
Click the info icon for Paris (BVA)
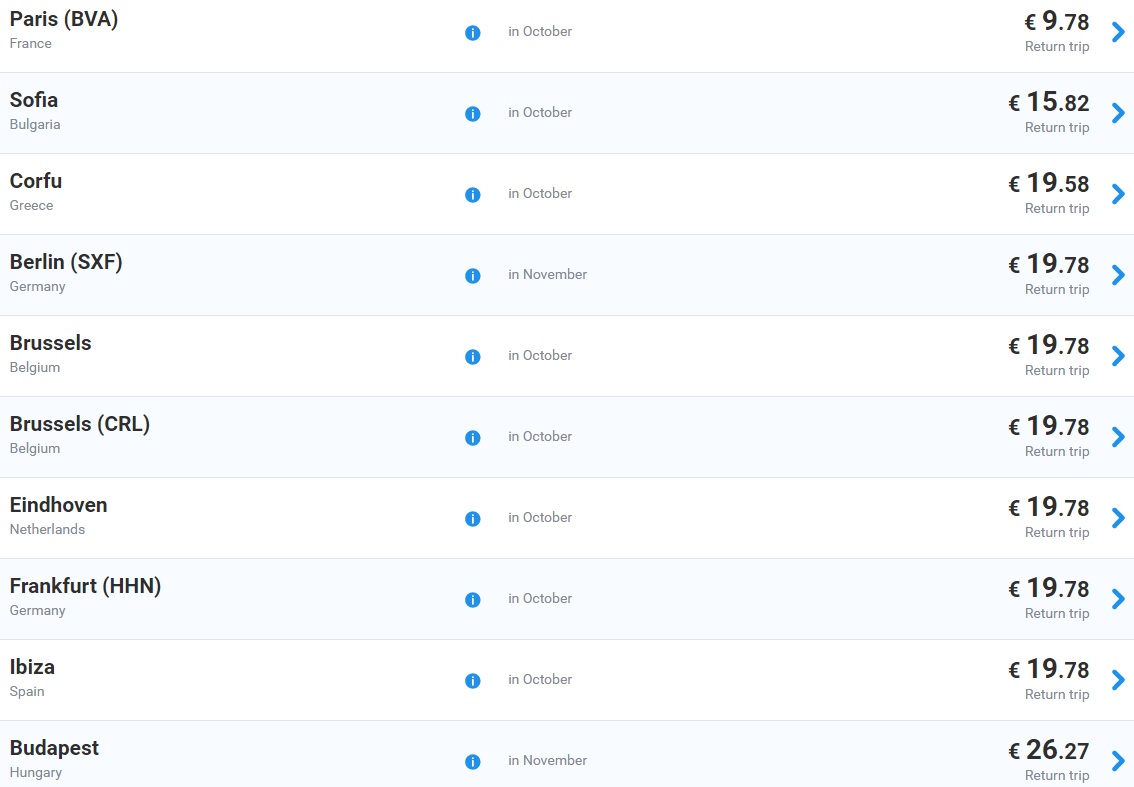coord(473,33)
